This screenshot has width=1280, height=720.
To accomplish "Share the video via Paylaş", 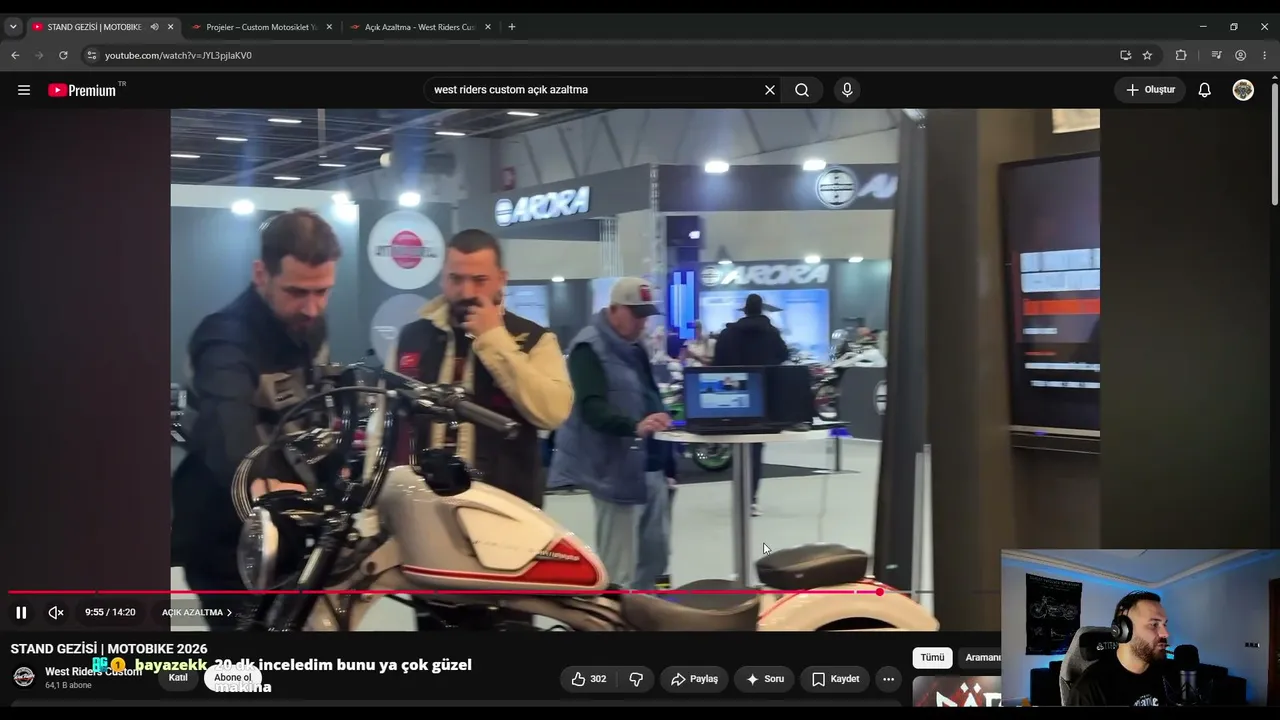I will [694, 679].
